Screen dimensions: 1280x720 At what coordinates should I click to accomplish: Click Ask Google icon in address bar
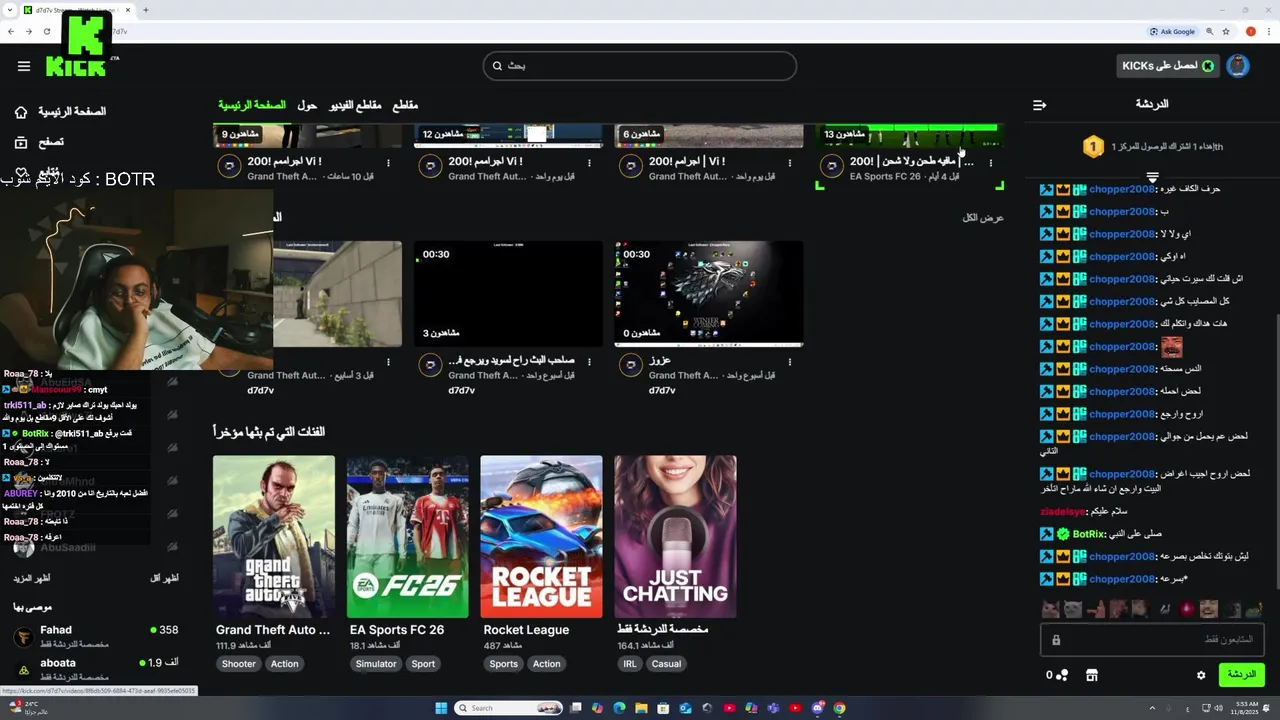(1173, 31)
